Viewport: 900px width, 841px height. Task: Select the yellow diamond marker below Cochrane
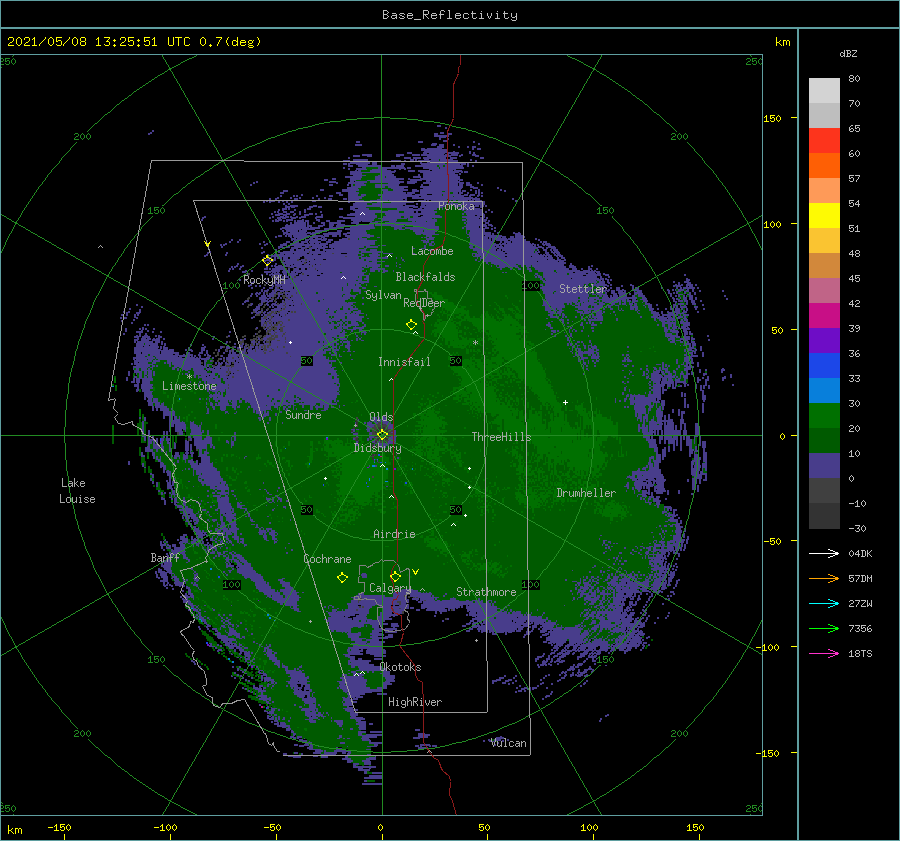[x=342, y=578]
